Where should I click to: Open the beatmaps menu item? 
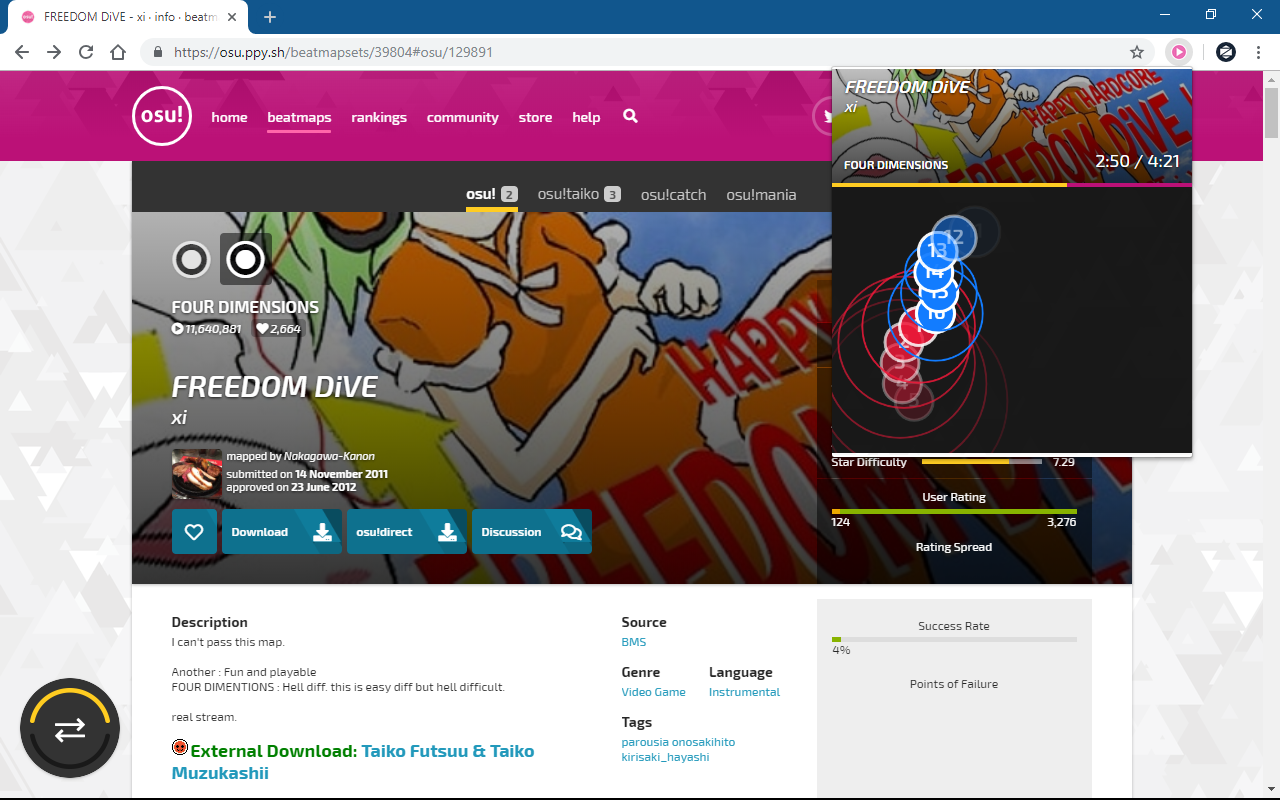299,117
